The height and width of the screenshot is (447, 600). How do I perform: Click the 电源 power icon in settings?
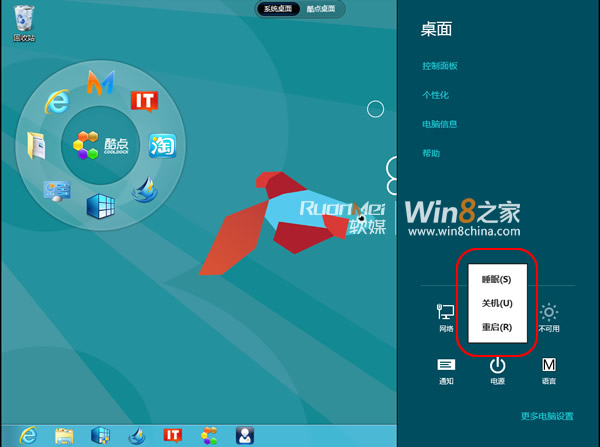point(497,366)
